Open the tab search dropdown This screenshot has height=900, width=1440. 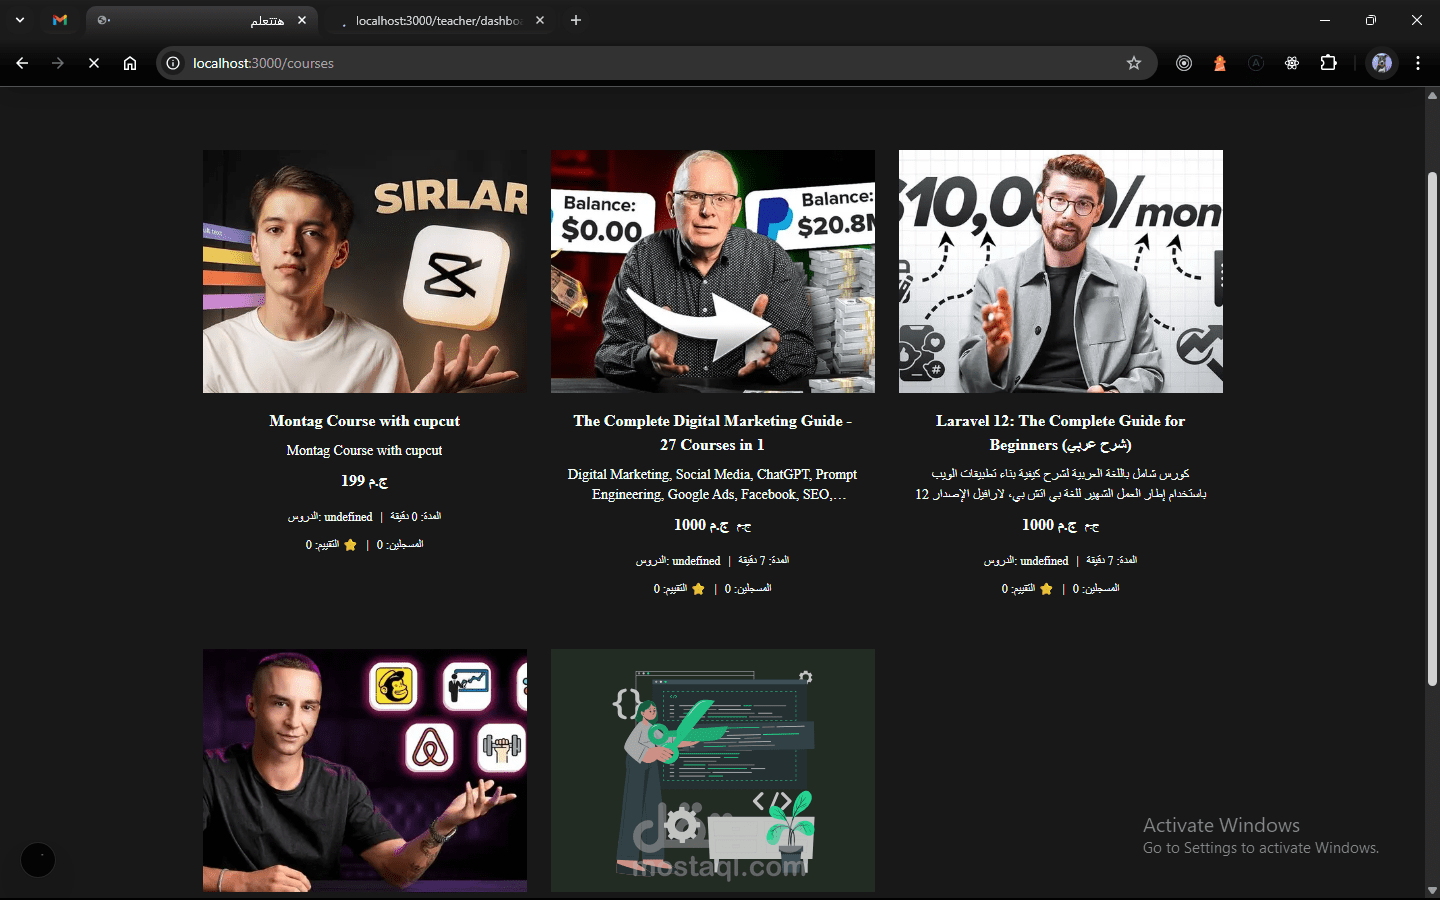(20, 20)
